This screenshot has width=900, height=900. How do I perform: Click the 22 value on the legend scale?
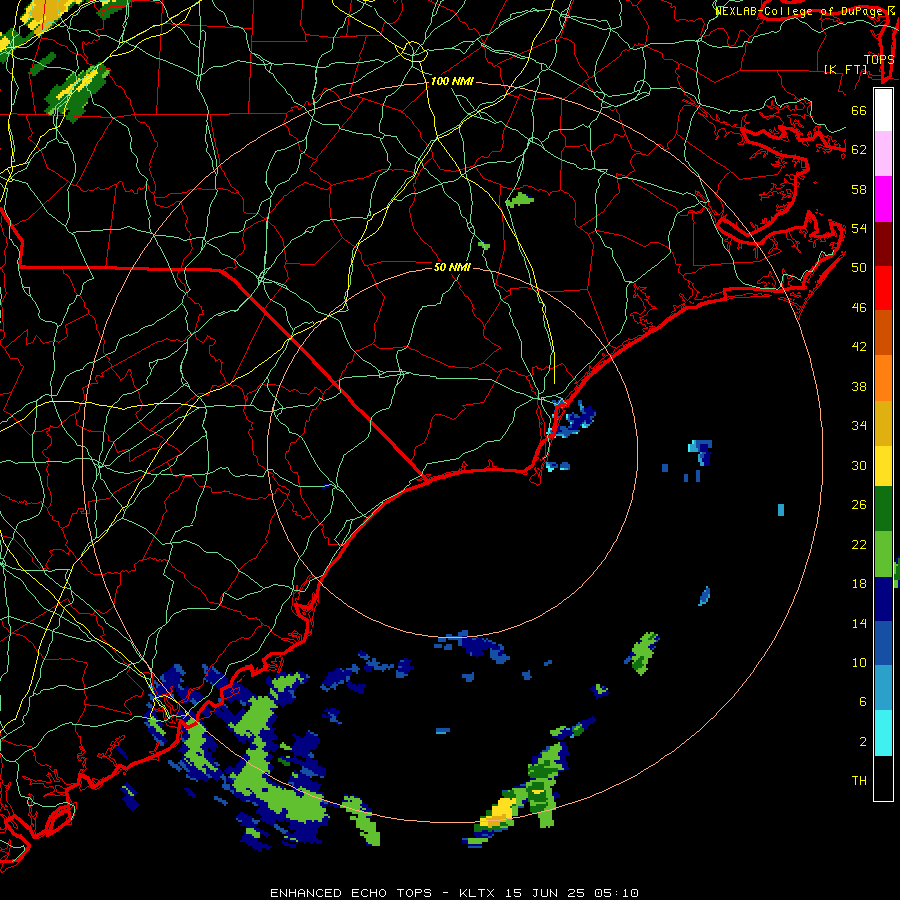[x=859, y=545]
